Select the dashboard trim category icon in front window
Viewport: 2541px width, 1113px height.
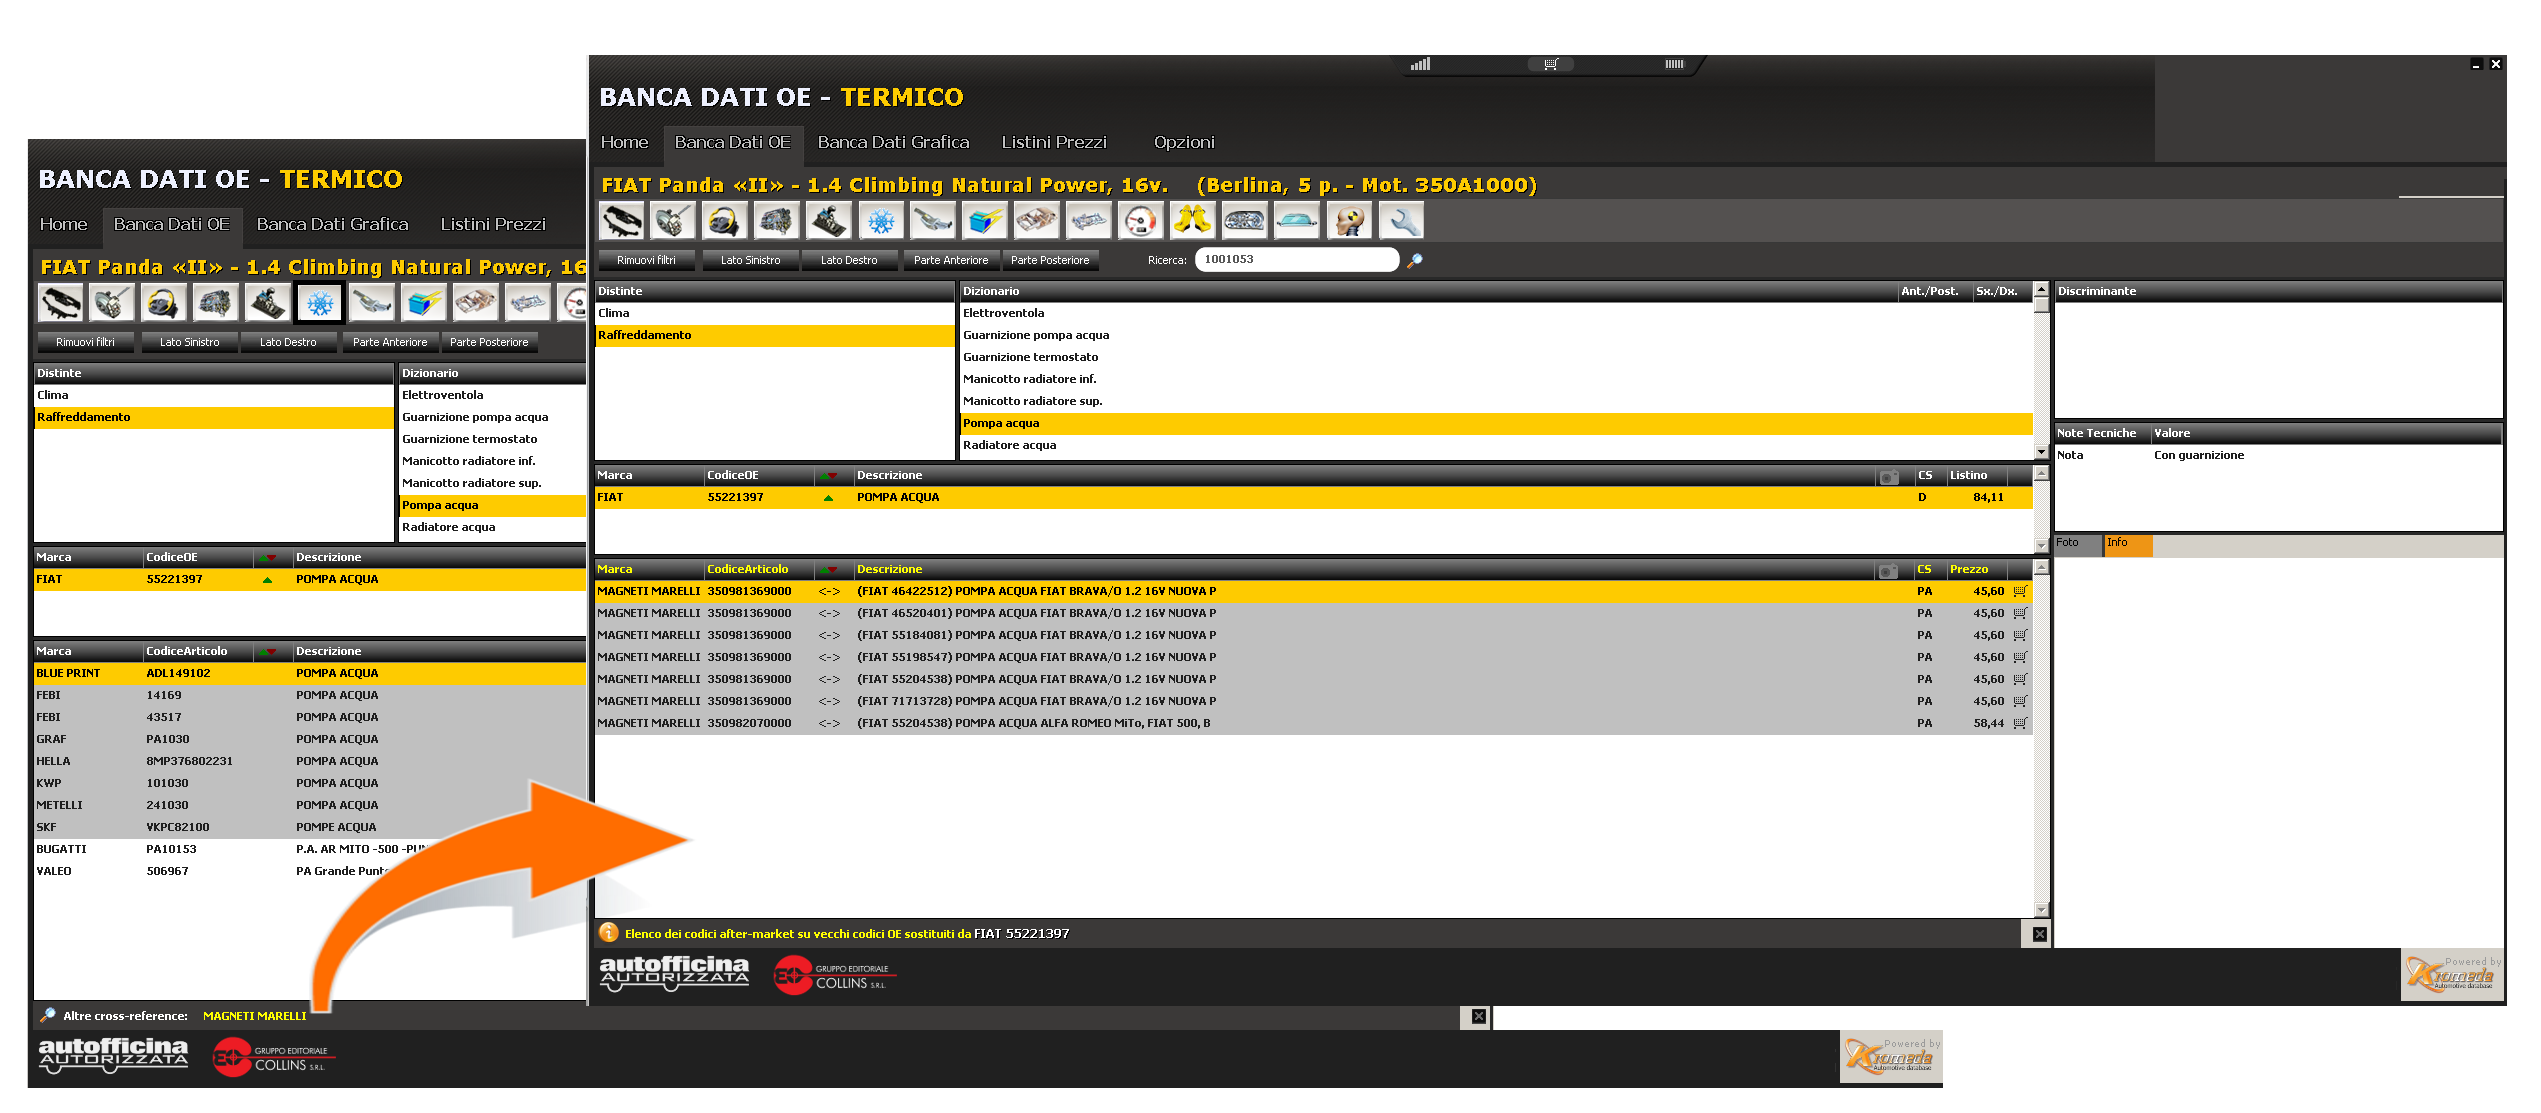[x=621, y=220]
